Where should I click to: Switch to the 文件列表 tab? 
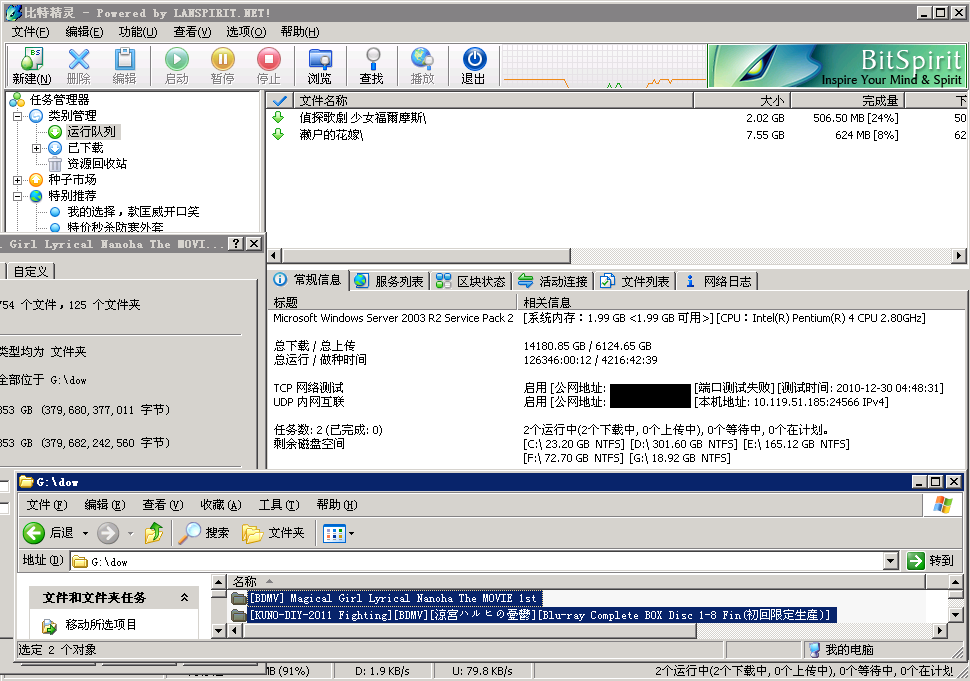click(636, 282)
